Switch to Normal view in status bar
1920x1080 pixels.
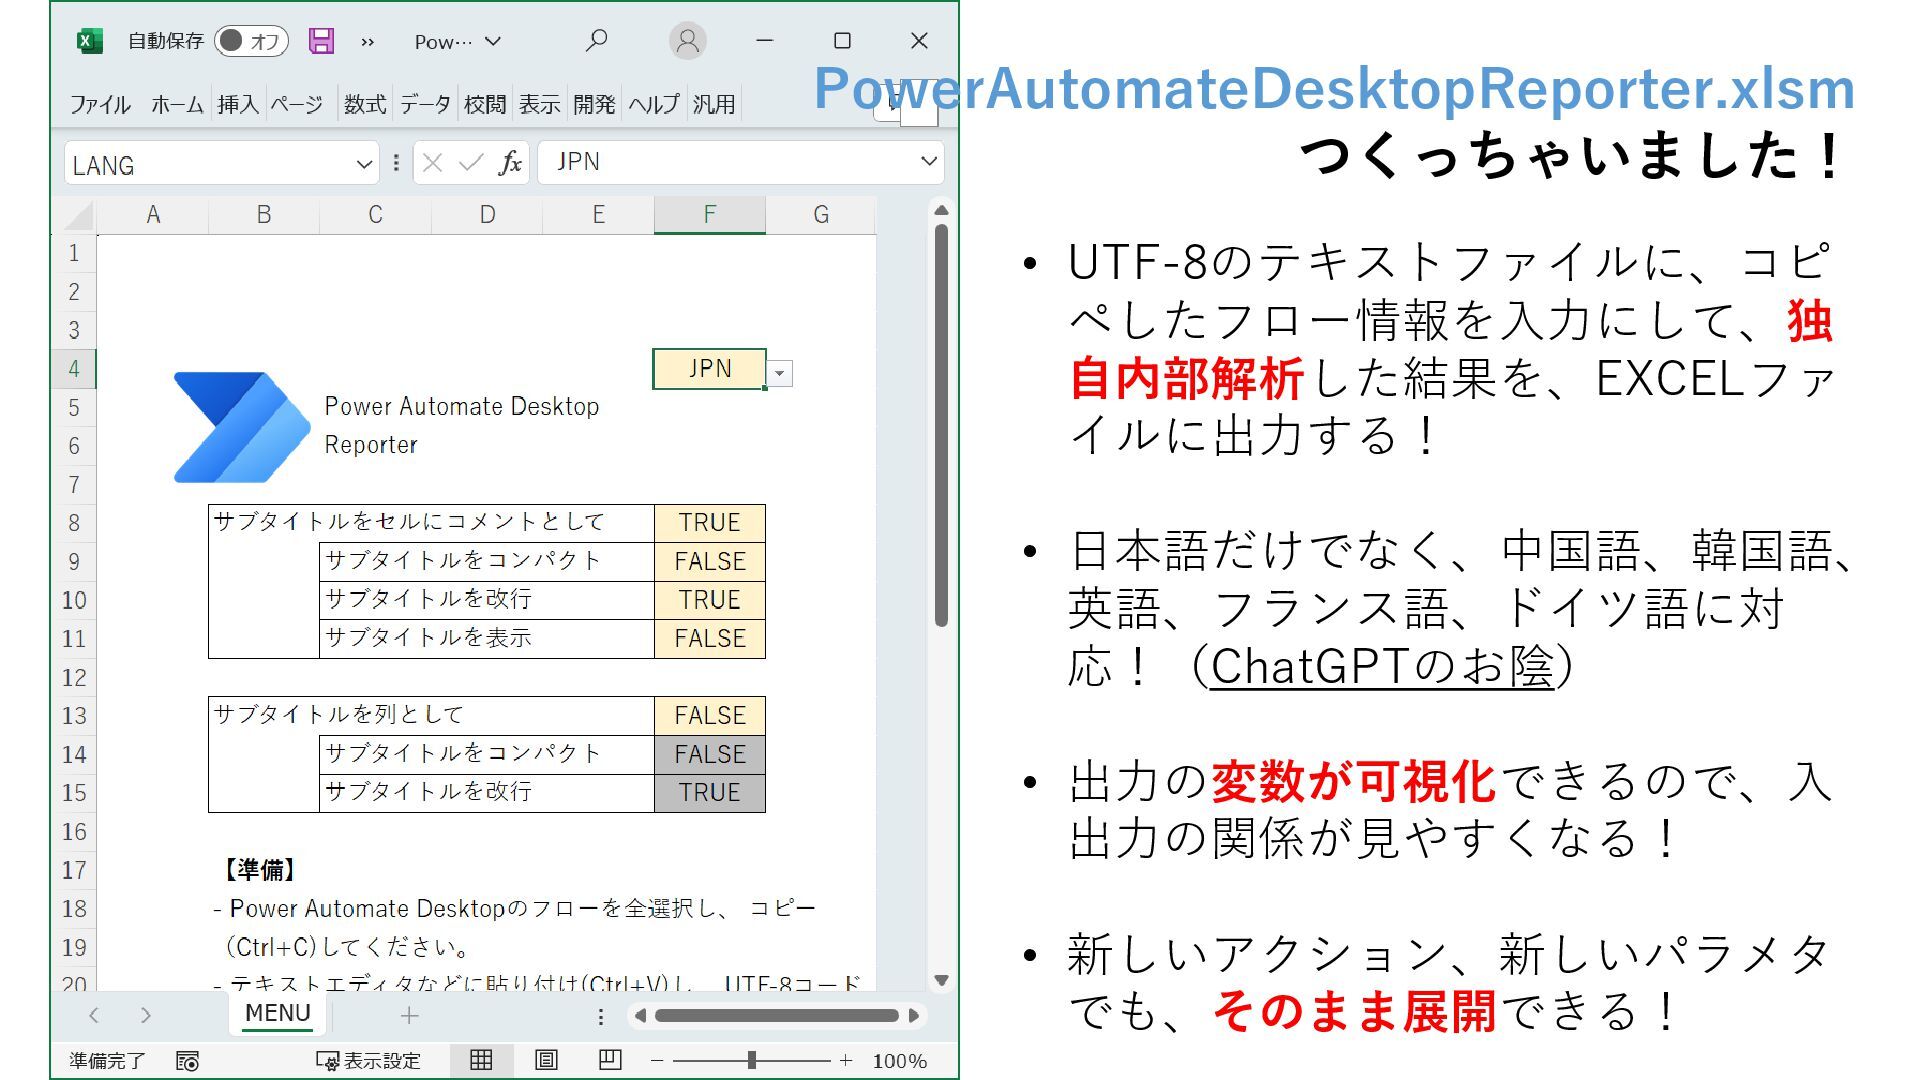tap(481, 1060)
